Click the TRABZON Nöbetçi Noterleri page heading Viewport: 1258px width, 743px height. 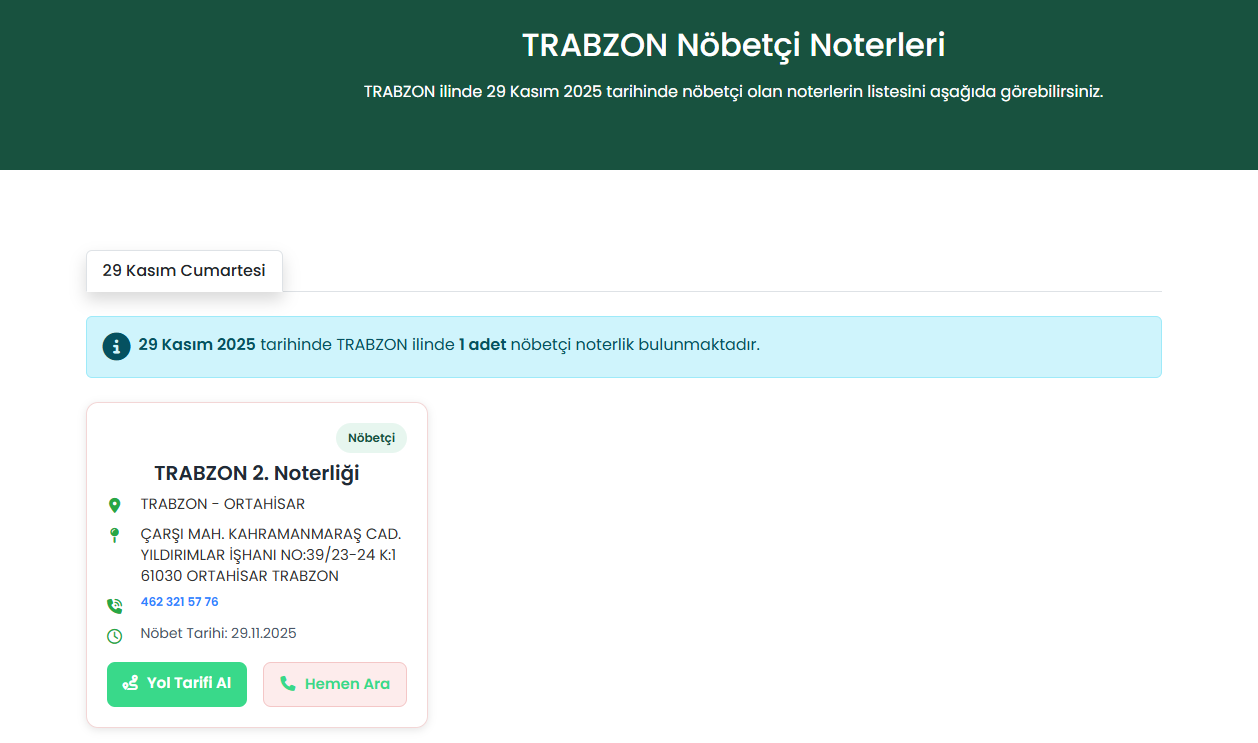pyautogui.click(x=733, y=46)
